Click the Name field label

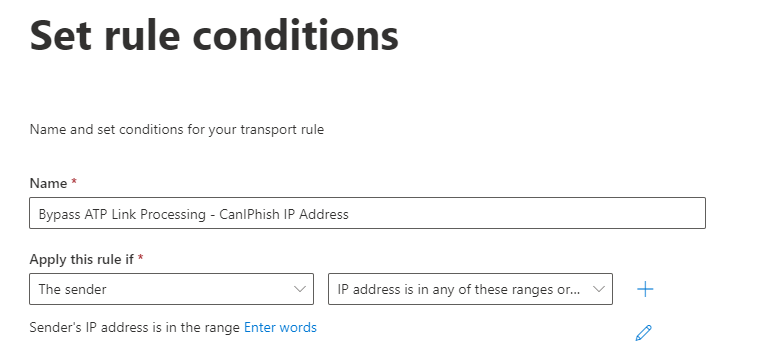coord(48,183)
